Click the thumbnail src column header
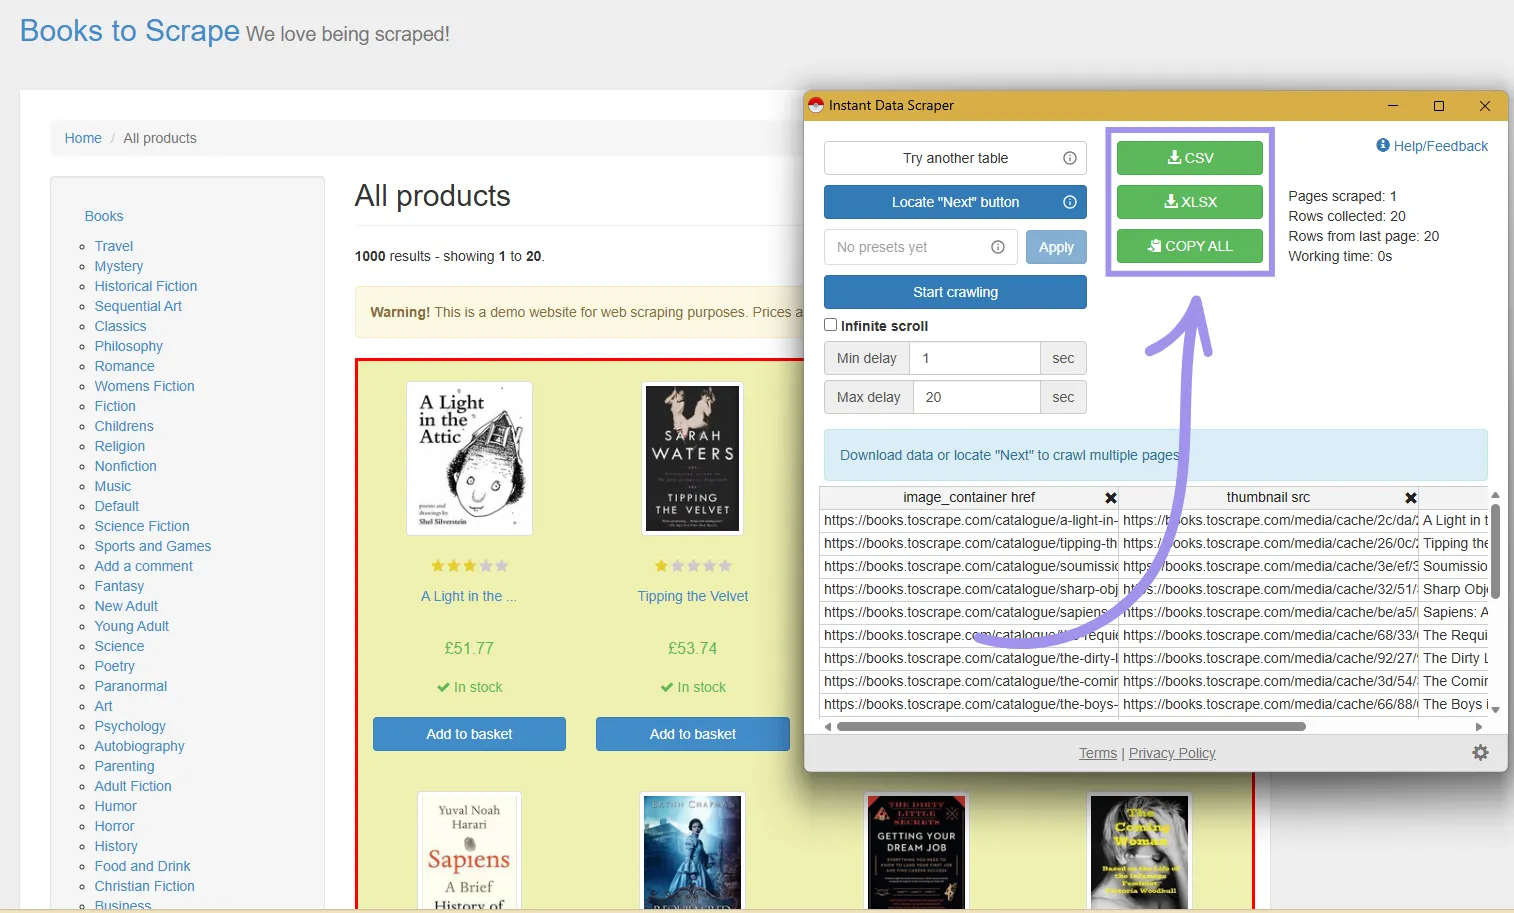This screenshot has width=1514, height=913. pyautogui.click(x=1268, y=497)
